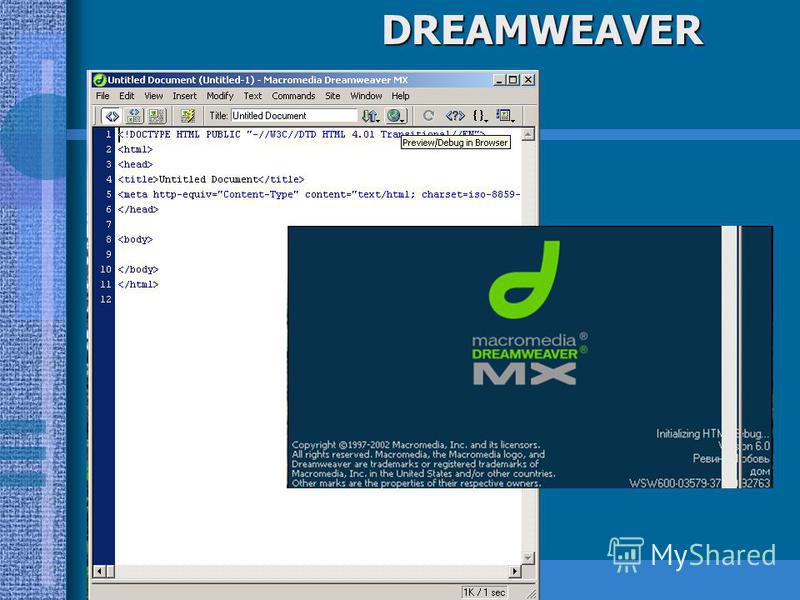The width and height of the screenshot is (800, 600).
Task: Open the View menu
Action: click(154, 96)
